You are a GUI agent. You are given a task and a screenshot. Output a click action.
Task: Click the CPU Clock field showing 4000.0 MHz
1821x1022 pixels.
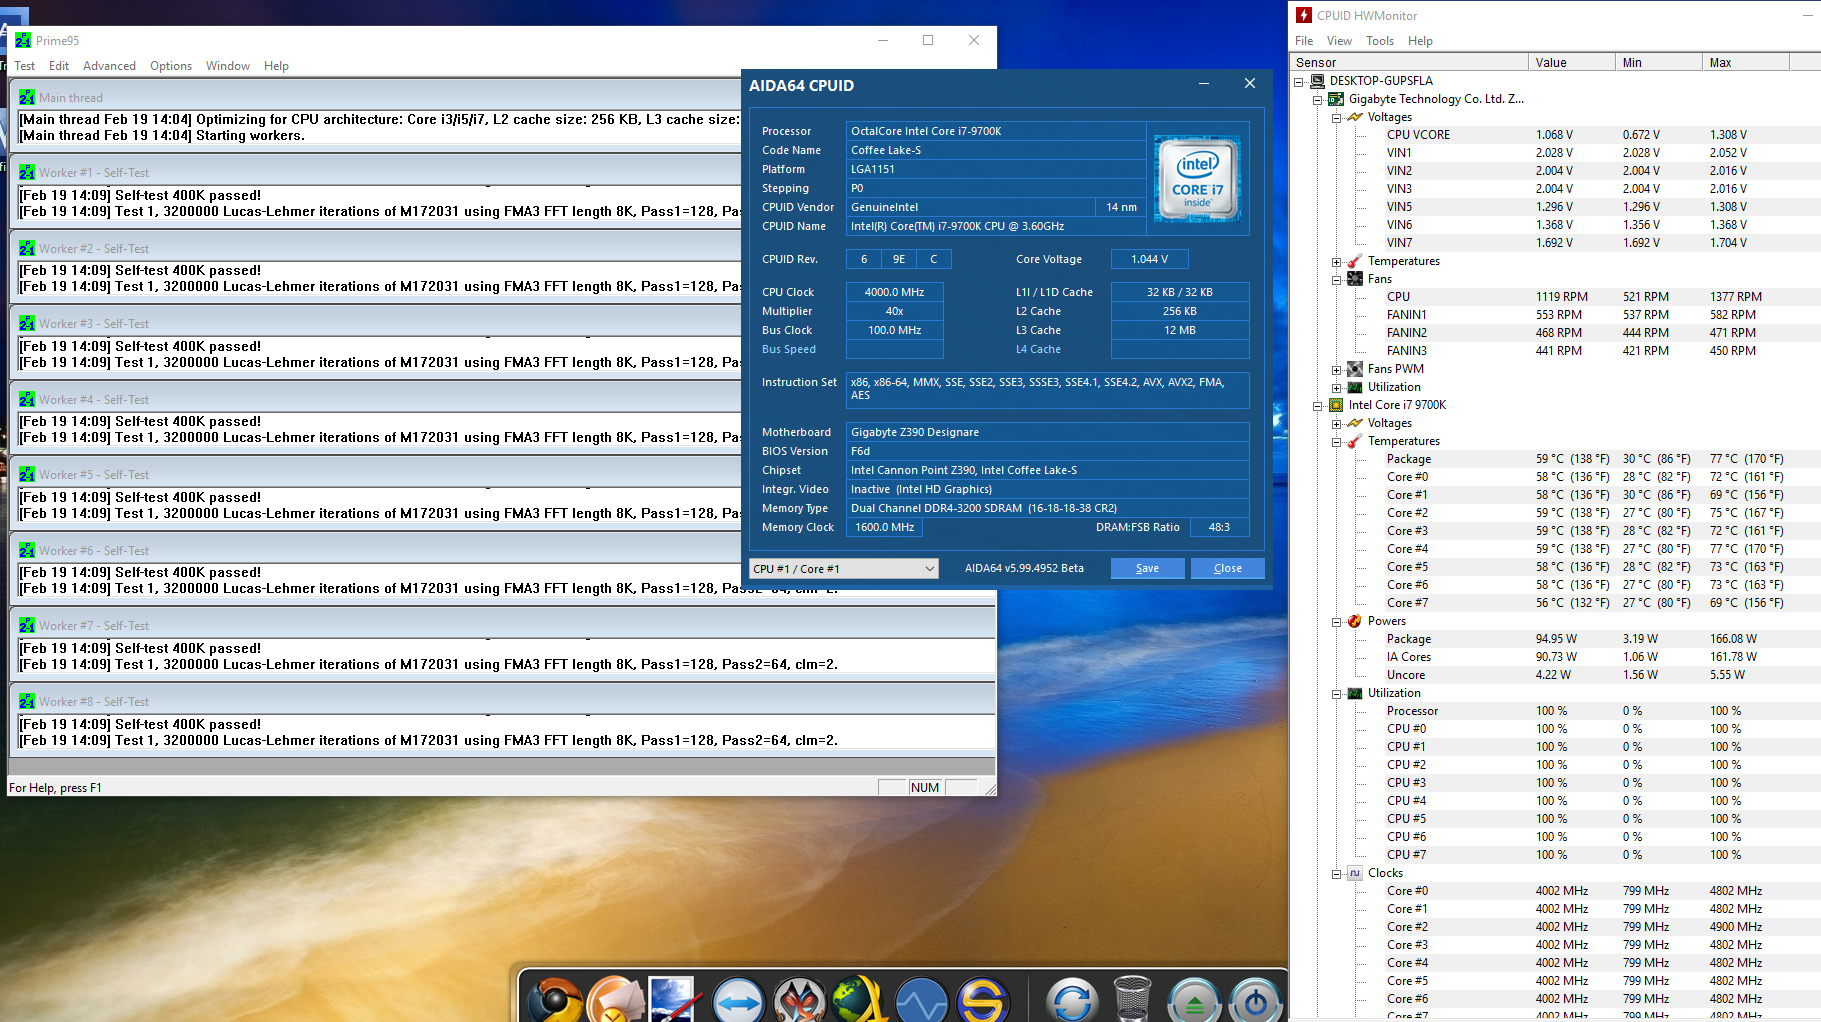tap(895, 292)
